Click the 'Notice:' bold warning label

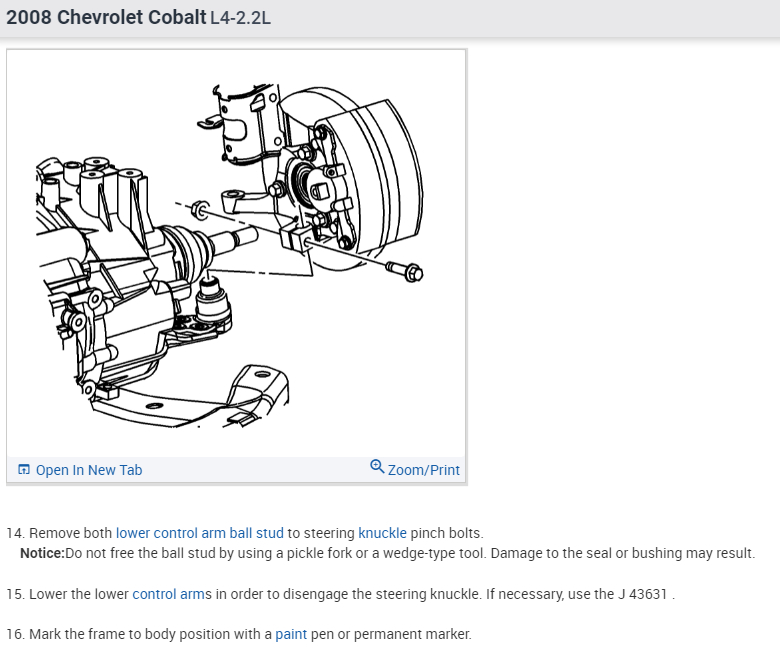click(42, 553)
